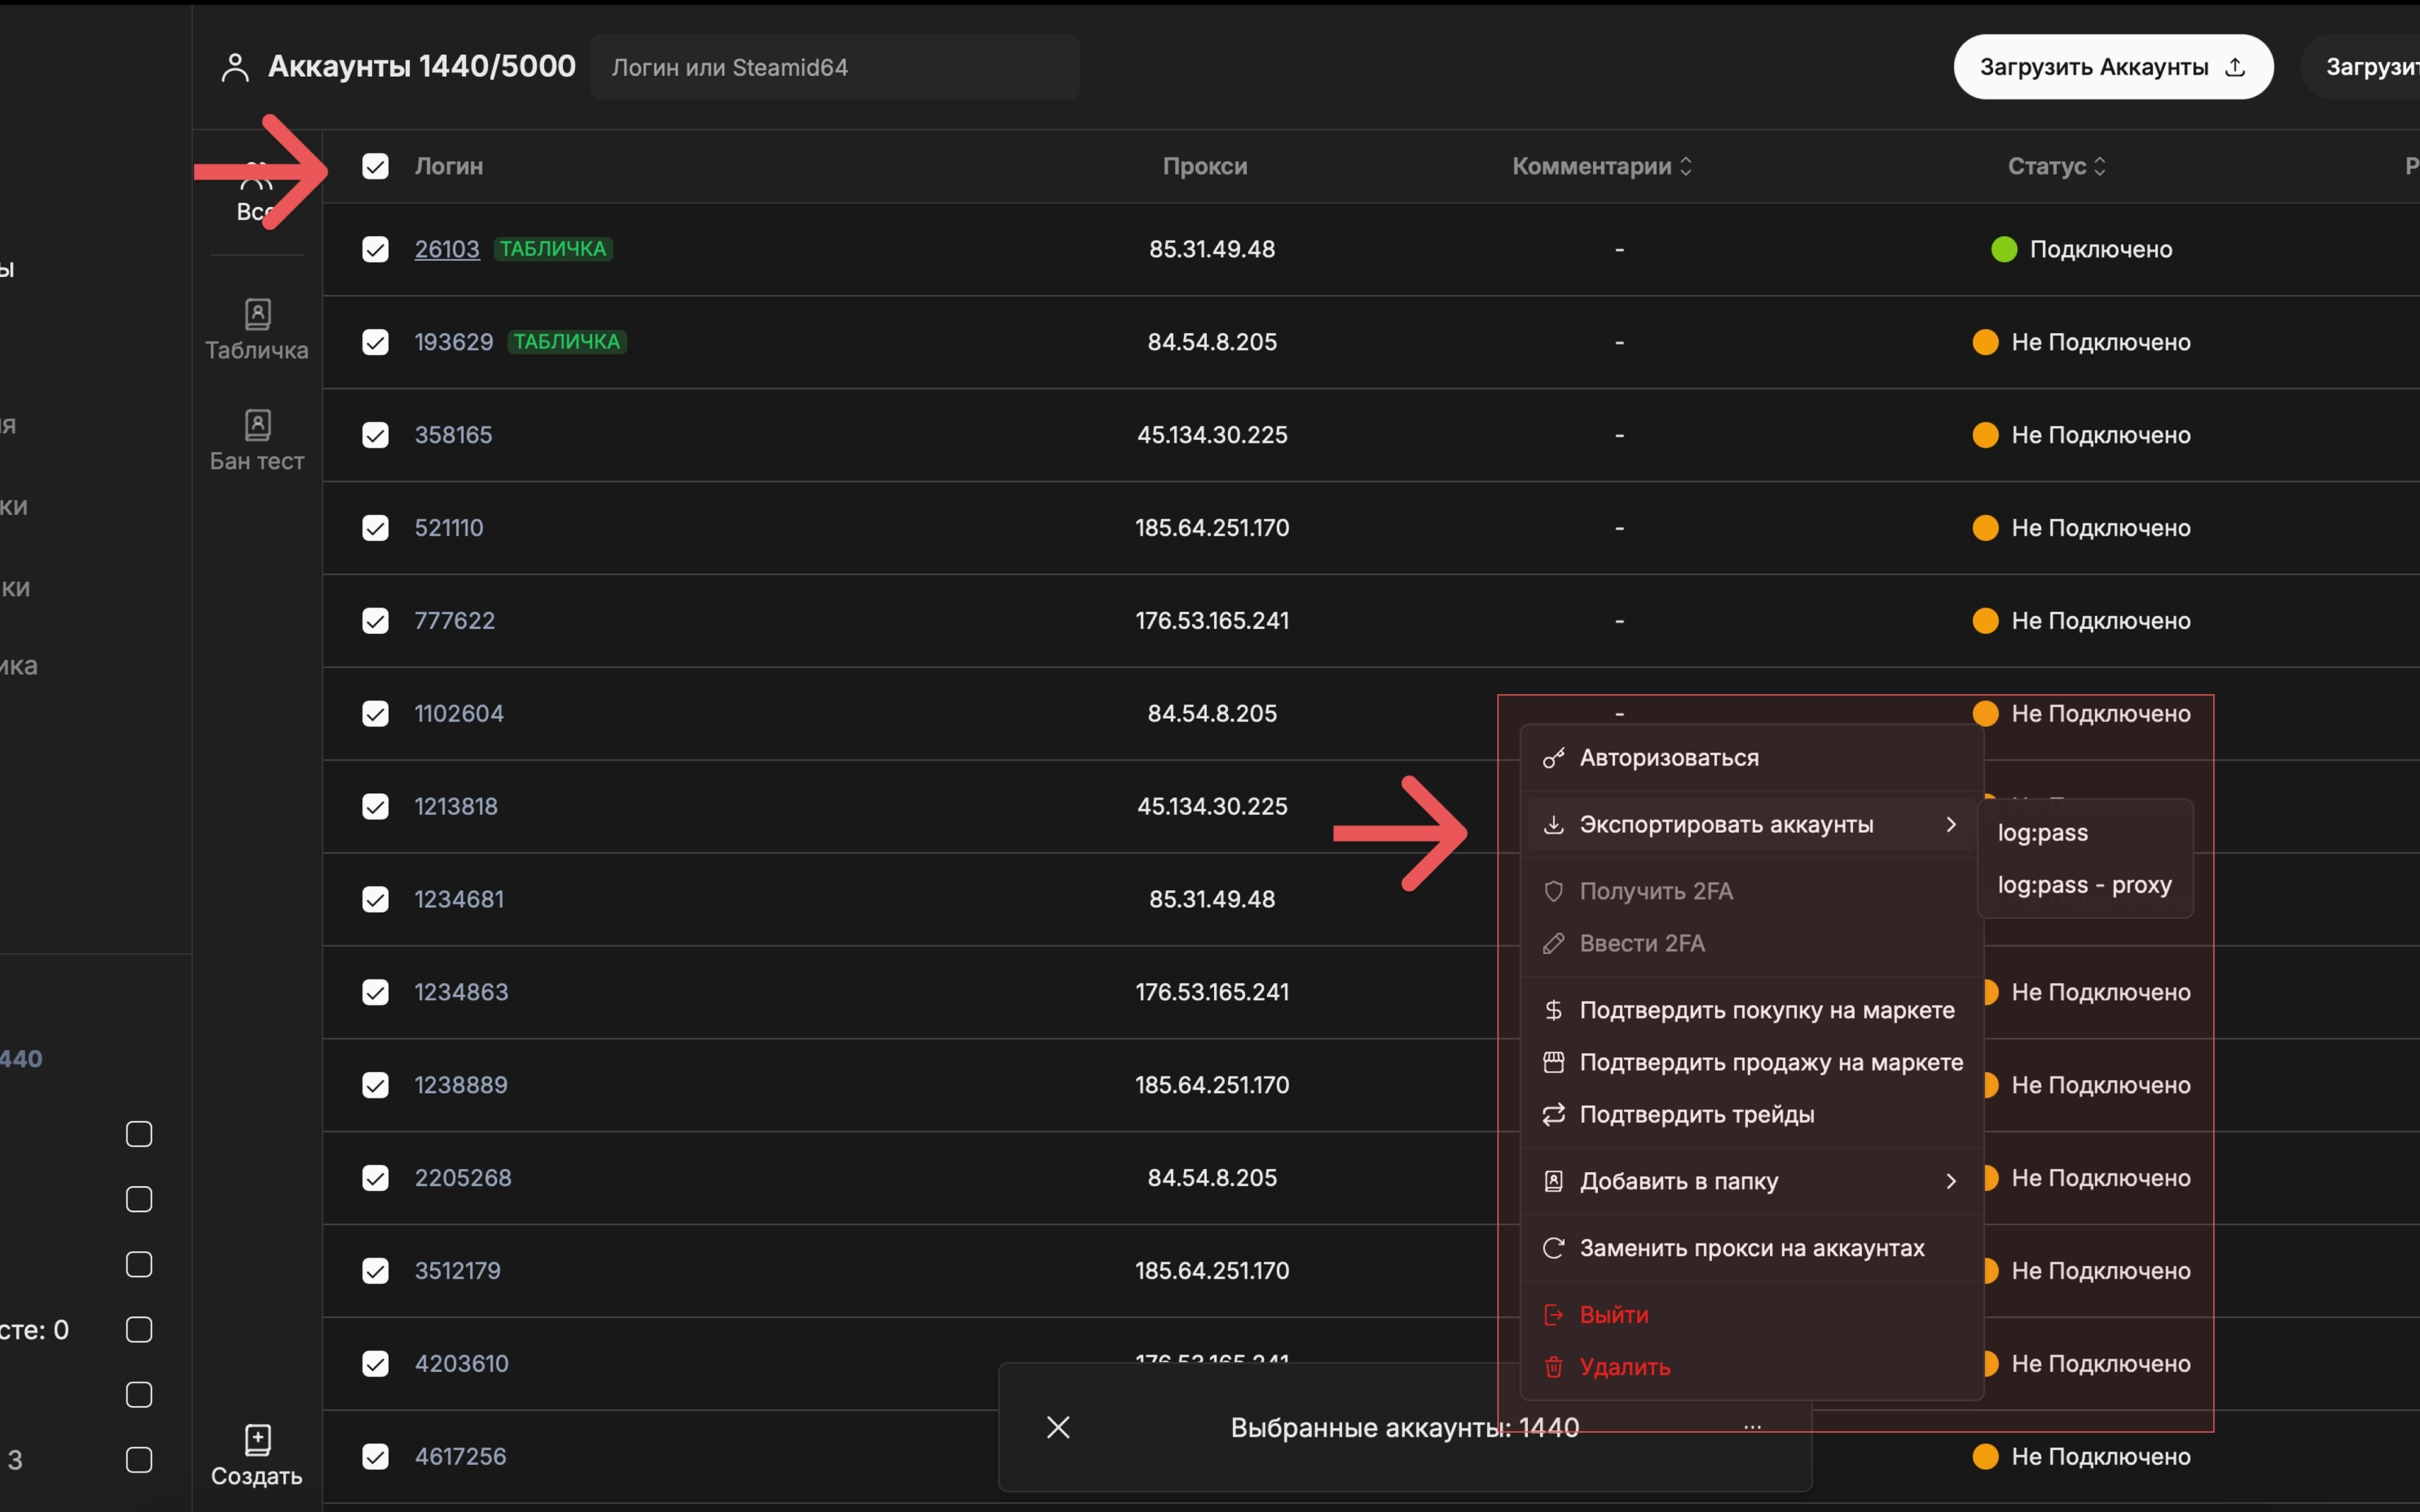Click the Загрузить Аккаунты button

pyautogui.click(x=2113, y=67)
